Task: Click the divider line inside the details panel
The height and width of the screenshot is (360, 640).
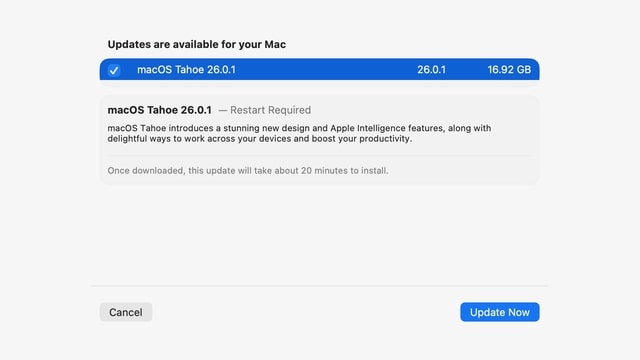Action: [320, 155]
